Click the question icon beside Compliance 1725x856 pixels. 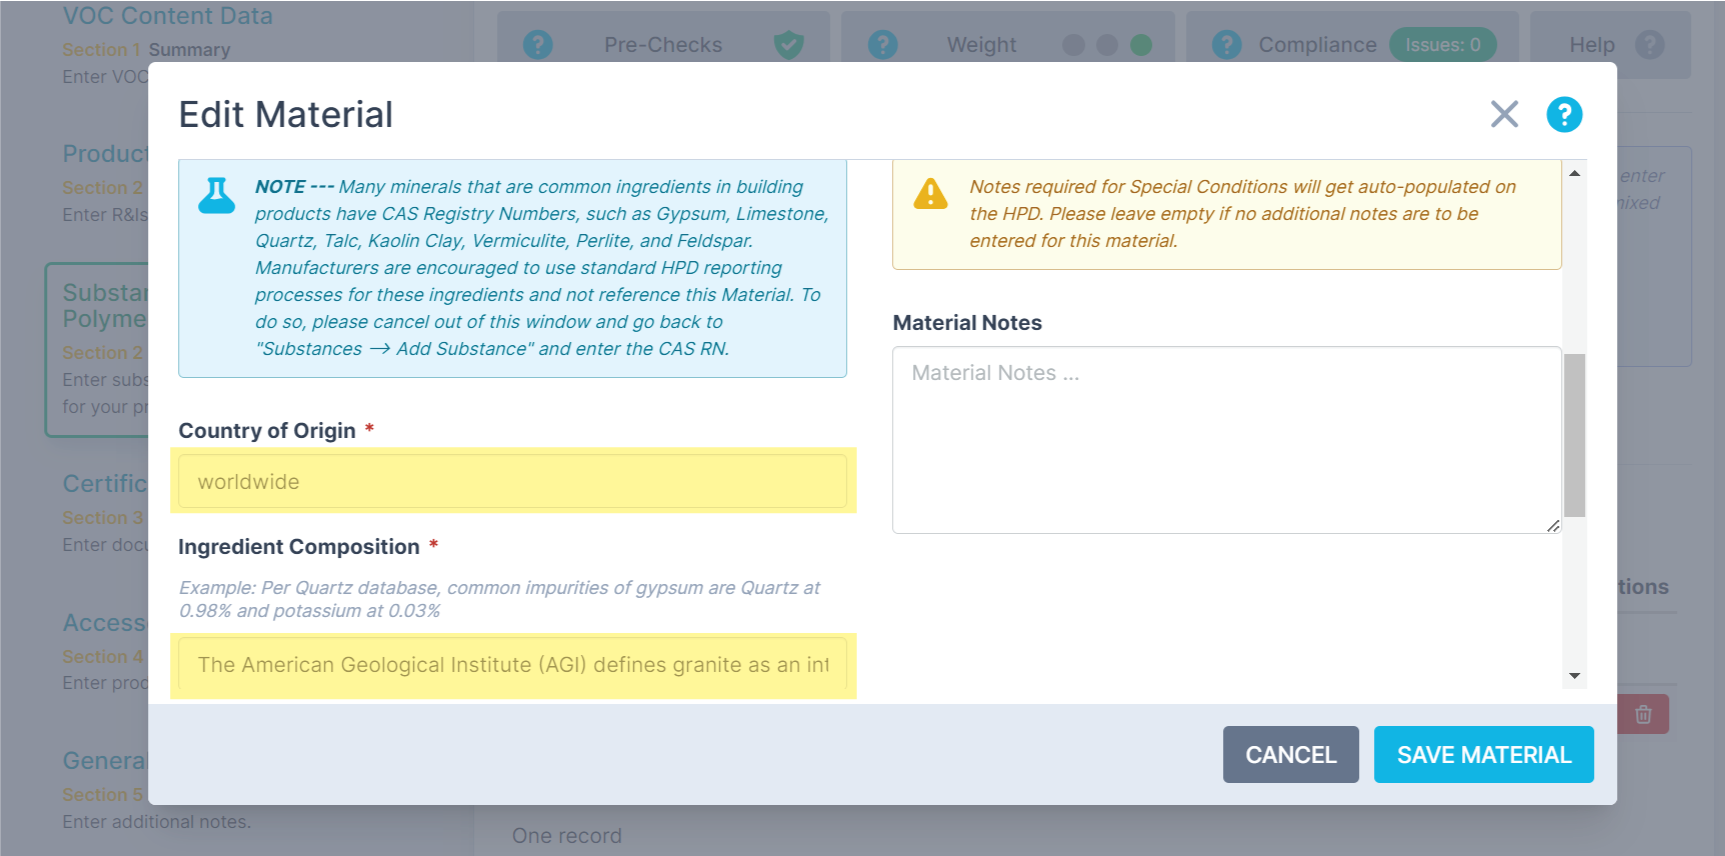tap(1226, 45)
